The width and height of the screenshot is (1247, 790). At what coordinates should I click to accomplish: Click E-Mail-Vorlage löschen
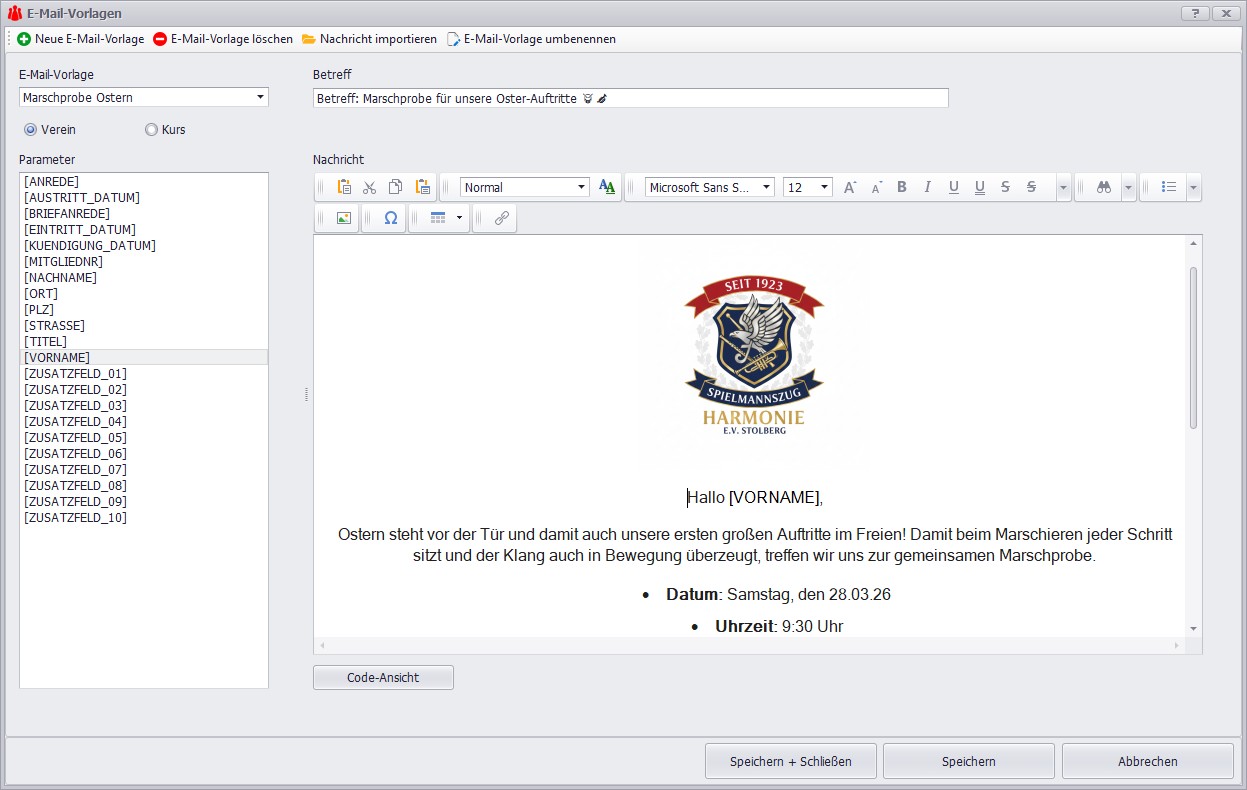click(223, 39)
